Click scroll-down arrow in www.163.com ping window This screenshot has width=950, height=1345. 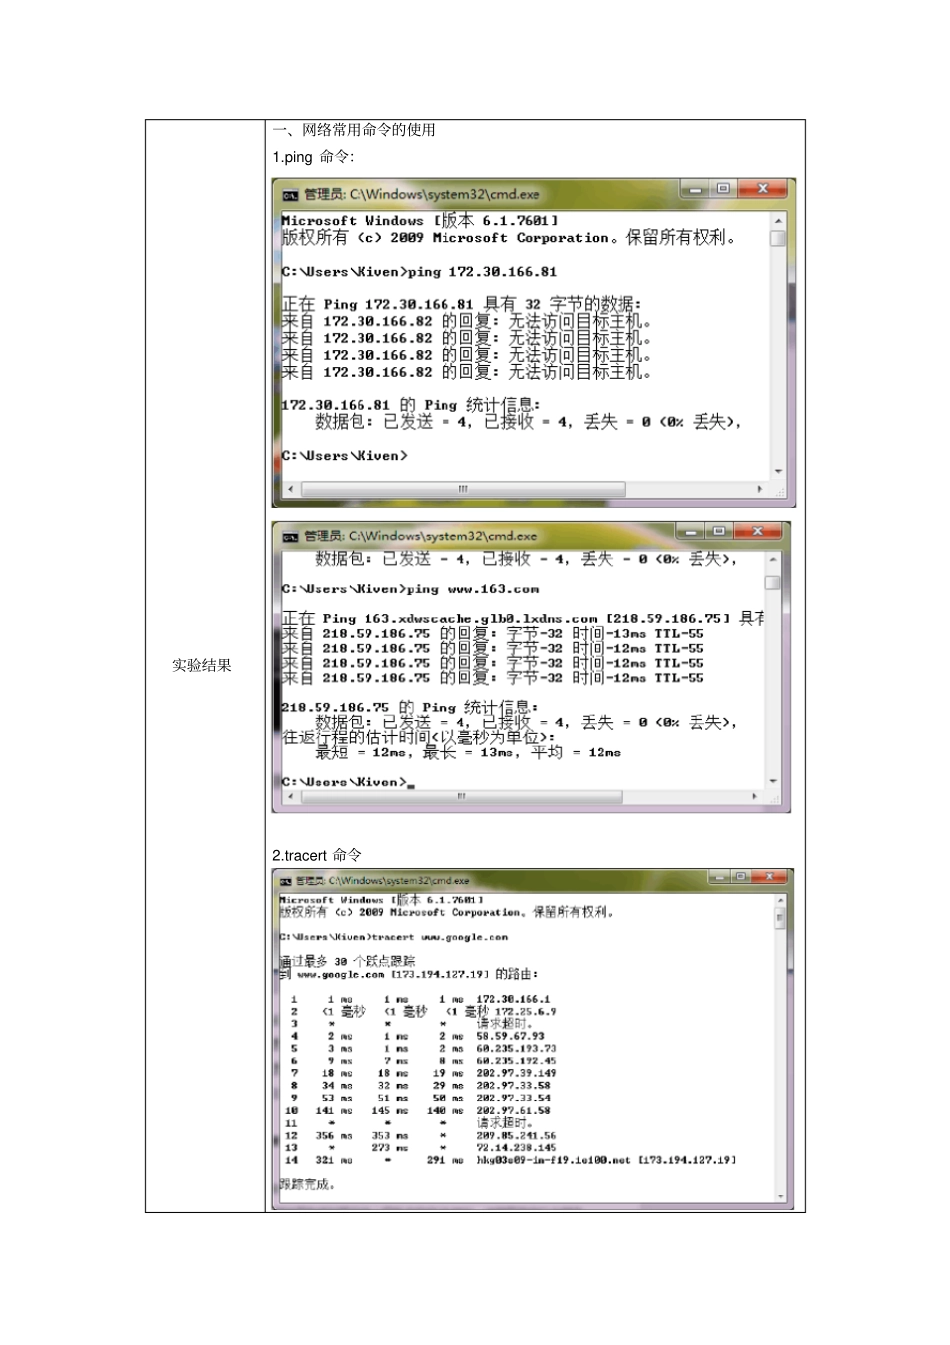pyautogui.click(x=773, y=781)
